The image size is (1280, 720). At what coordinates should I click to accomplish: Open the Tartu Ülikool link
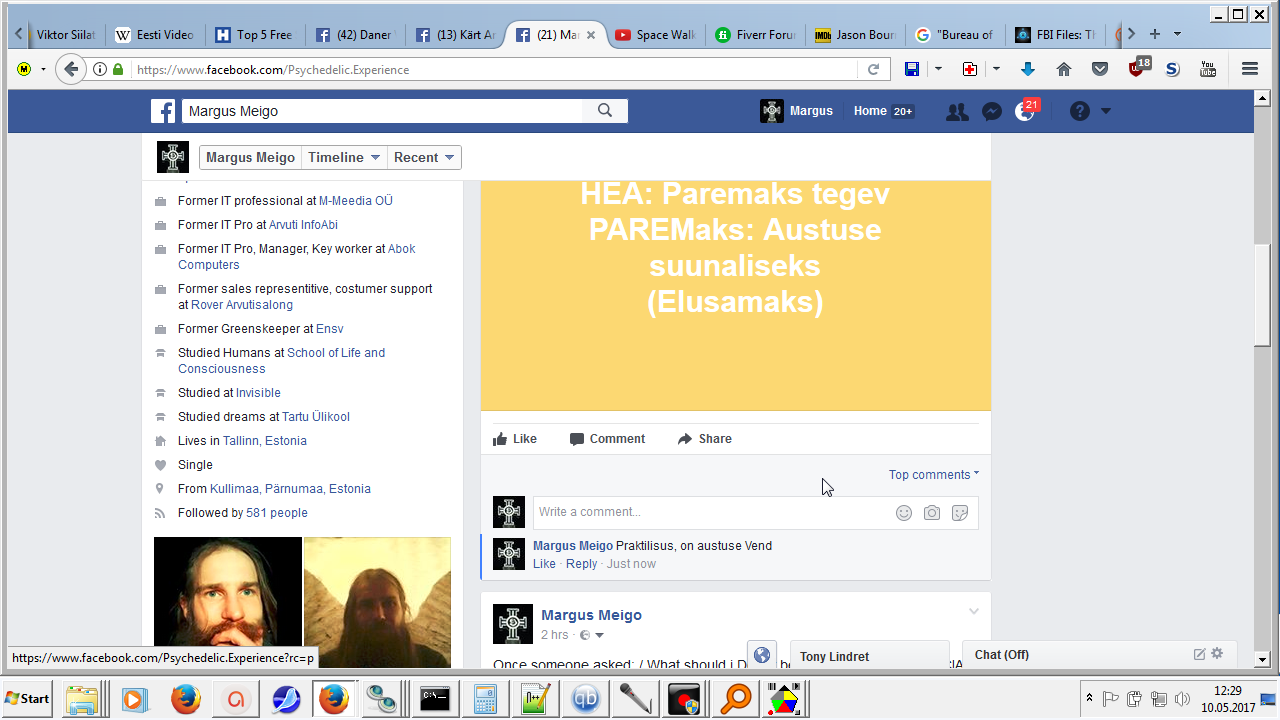316,417
